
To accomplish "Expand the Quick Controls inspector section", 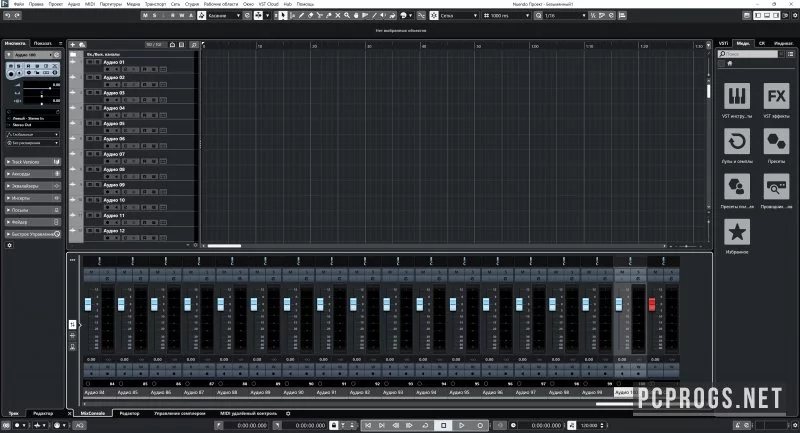I will pos(33,234).
